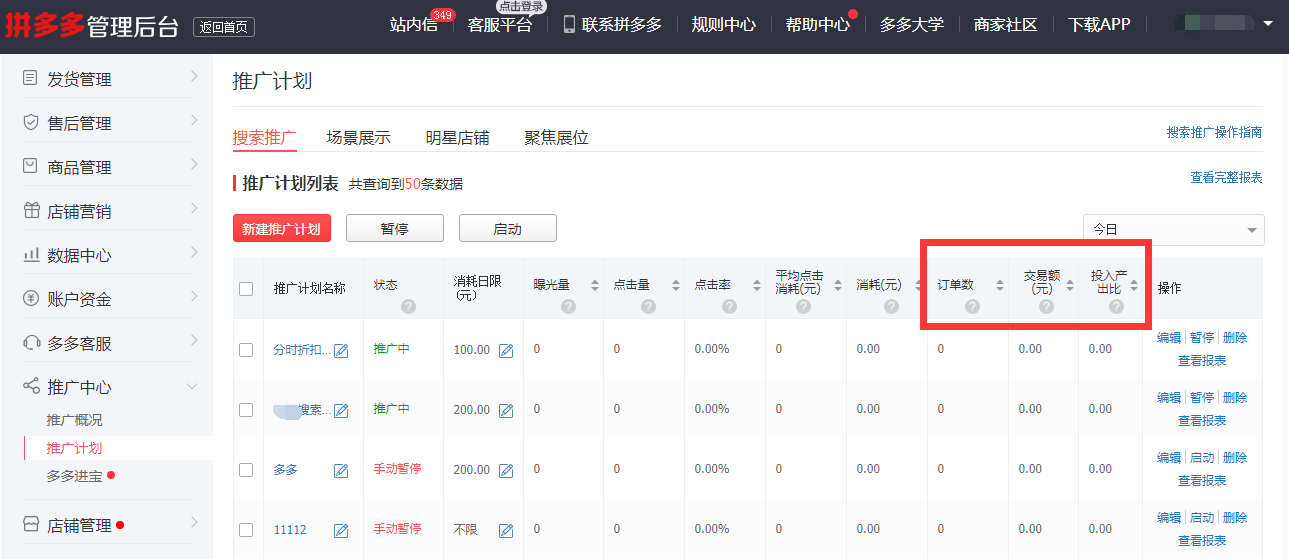1289x559 pixels.
Task: Expand 店铺营销 chevron
Action: pos(194,207)
